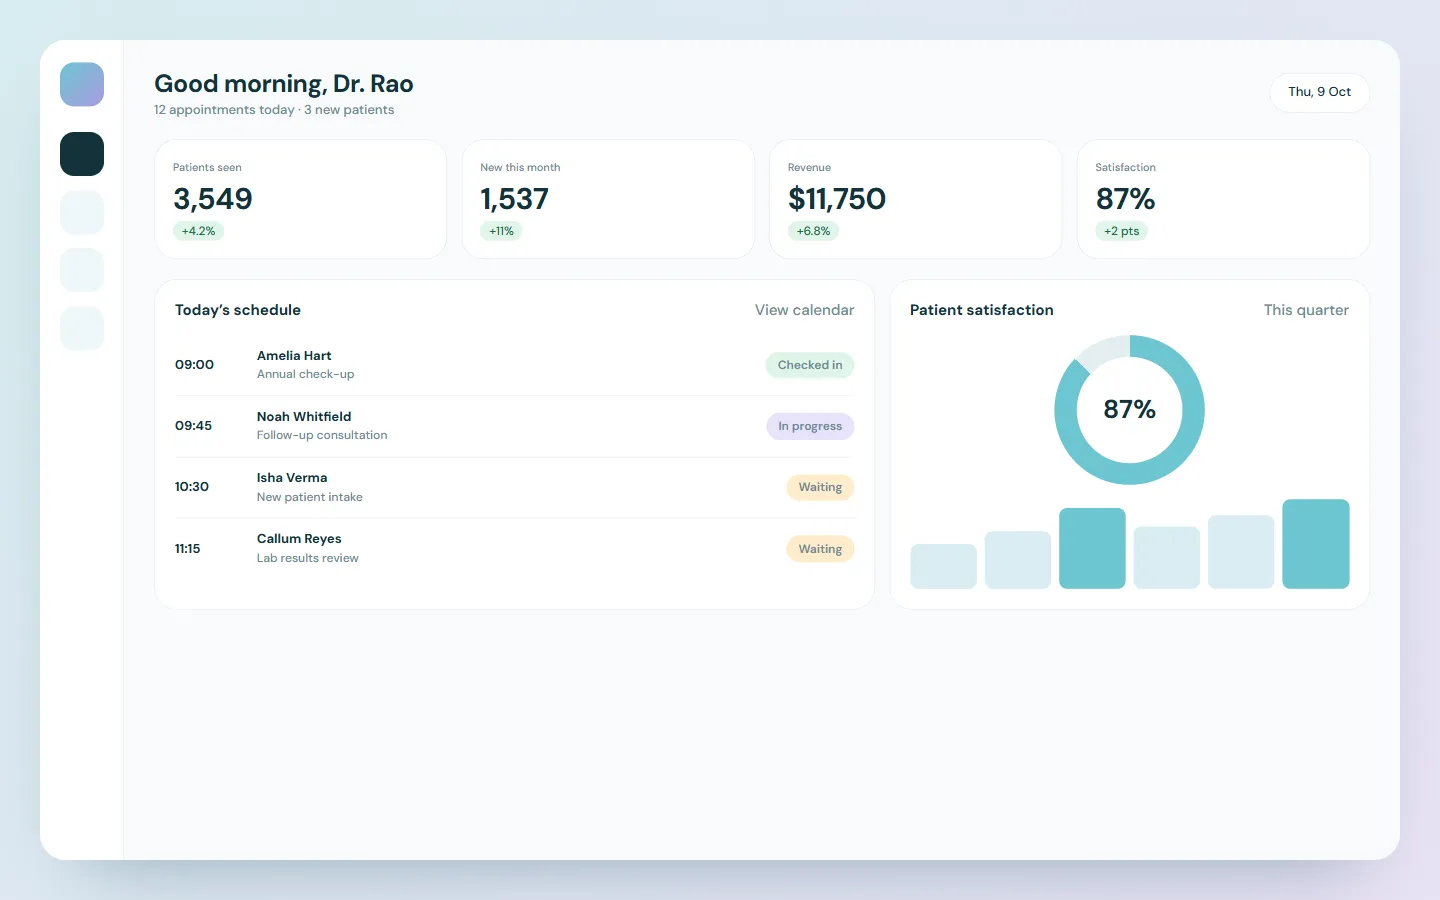Screen dimensions: 1440x900
Task: Click the Patient satisfaction heading
Action: tap(982, 310)
